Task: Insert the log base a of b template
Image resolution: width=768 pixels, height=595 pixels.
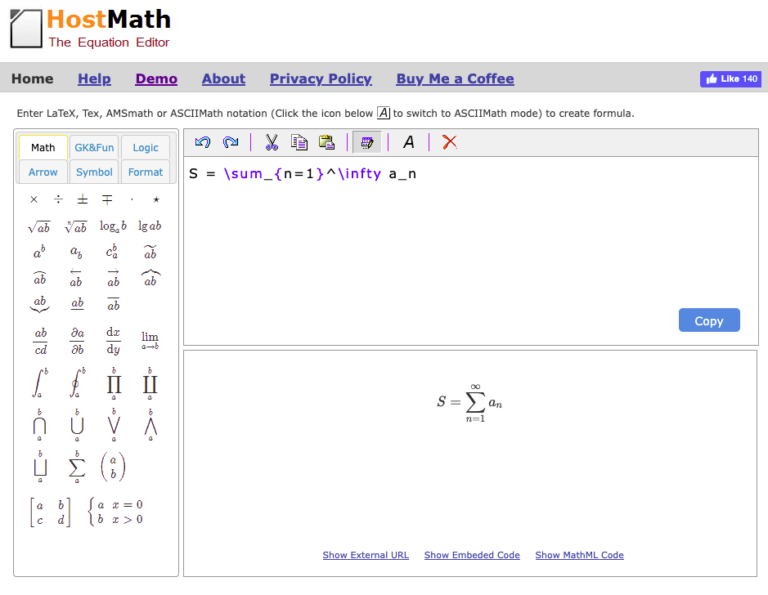Action: (x=113, y=226)
